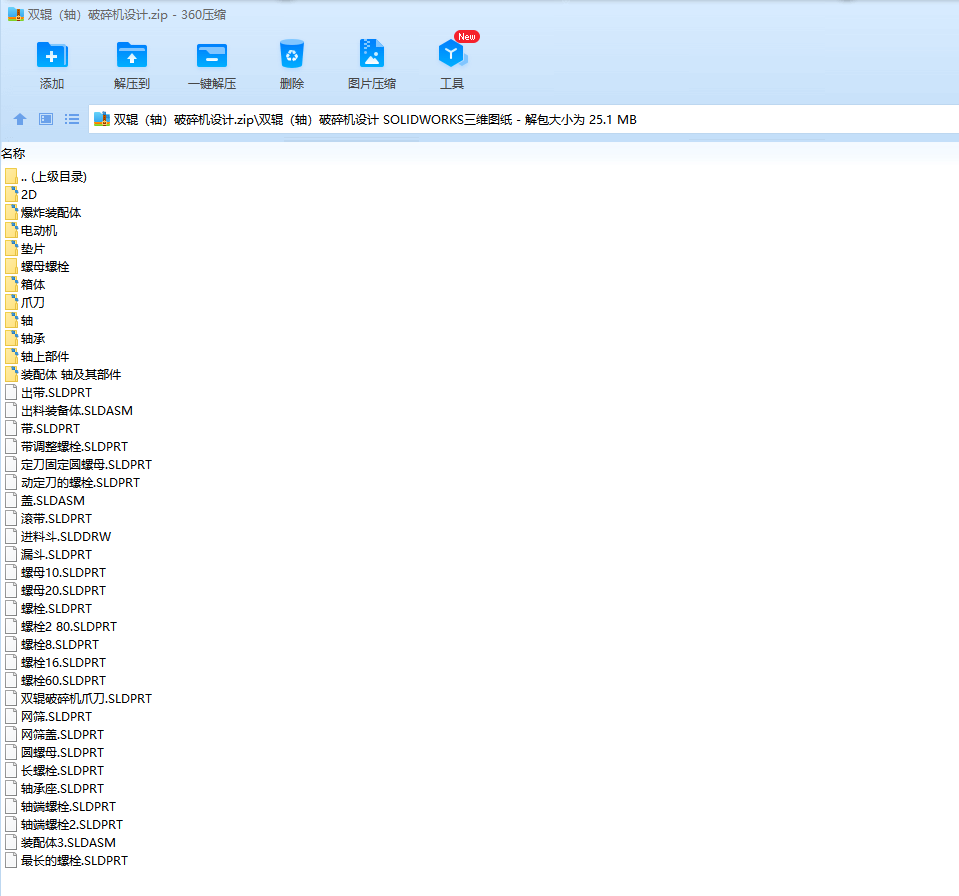The width and height of the screenshot is (959, 896).
Task: Select the 爆炸装配体 folder
Action: tap(43, 213)
